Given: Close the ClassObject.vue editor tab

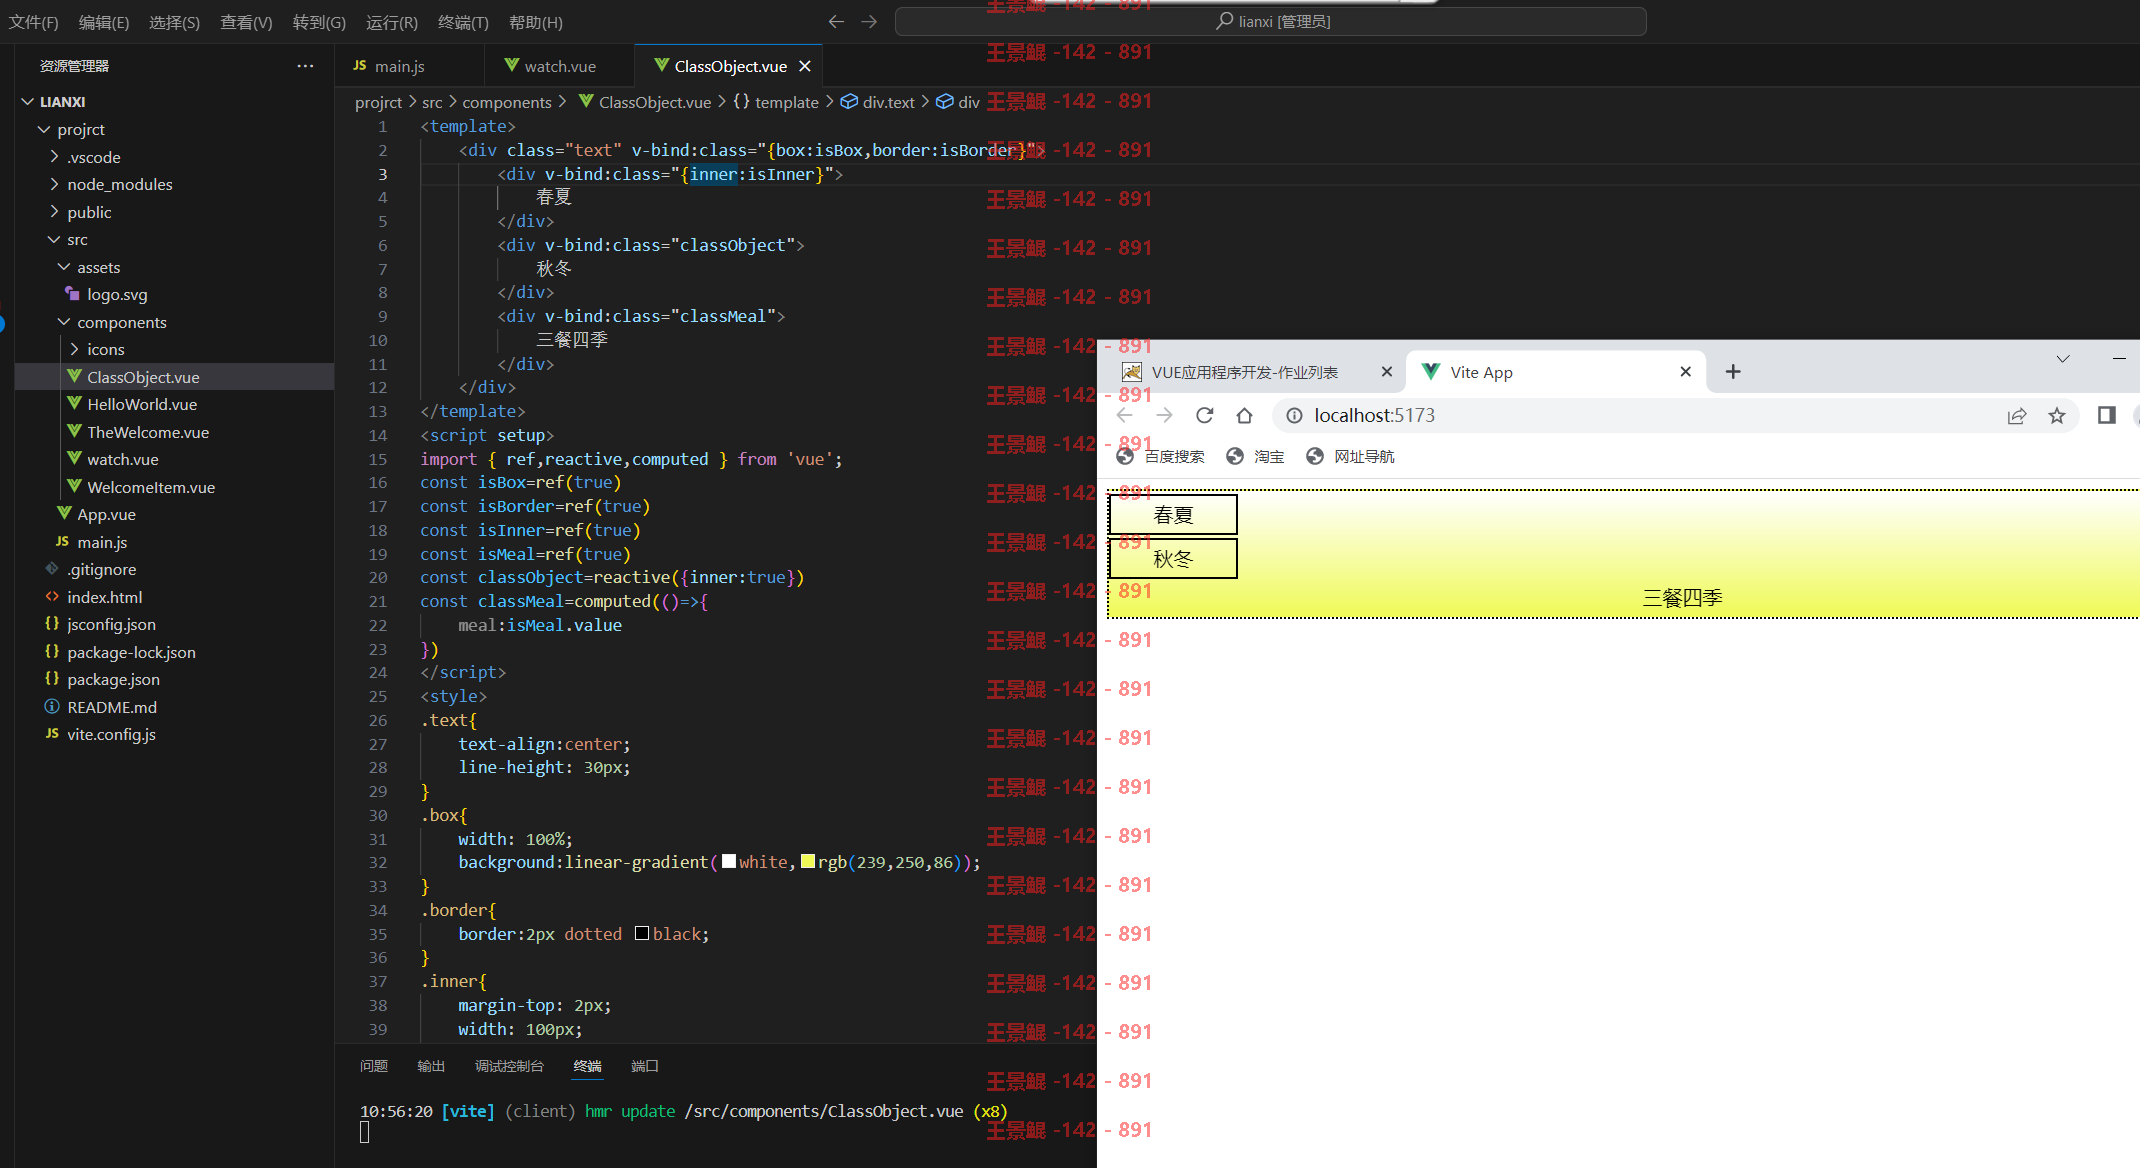Looking at the screenshot, I should point(805,66).
